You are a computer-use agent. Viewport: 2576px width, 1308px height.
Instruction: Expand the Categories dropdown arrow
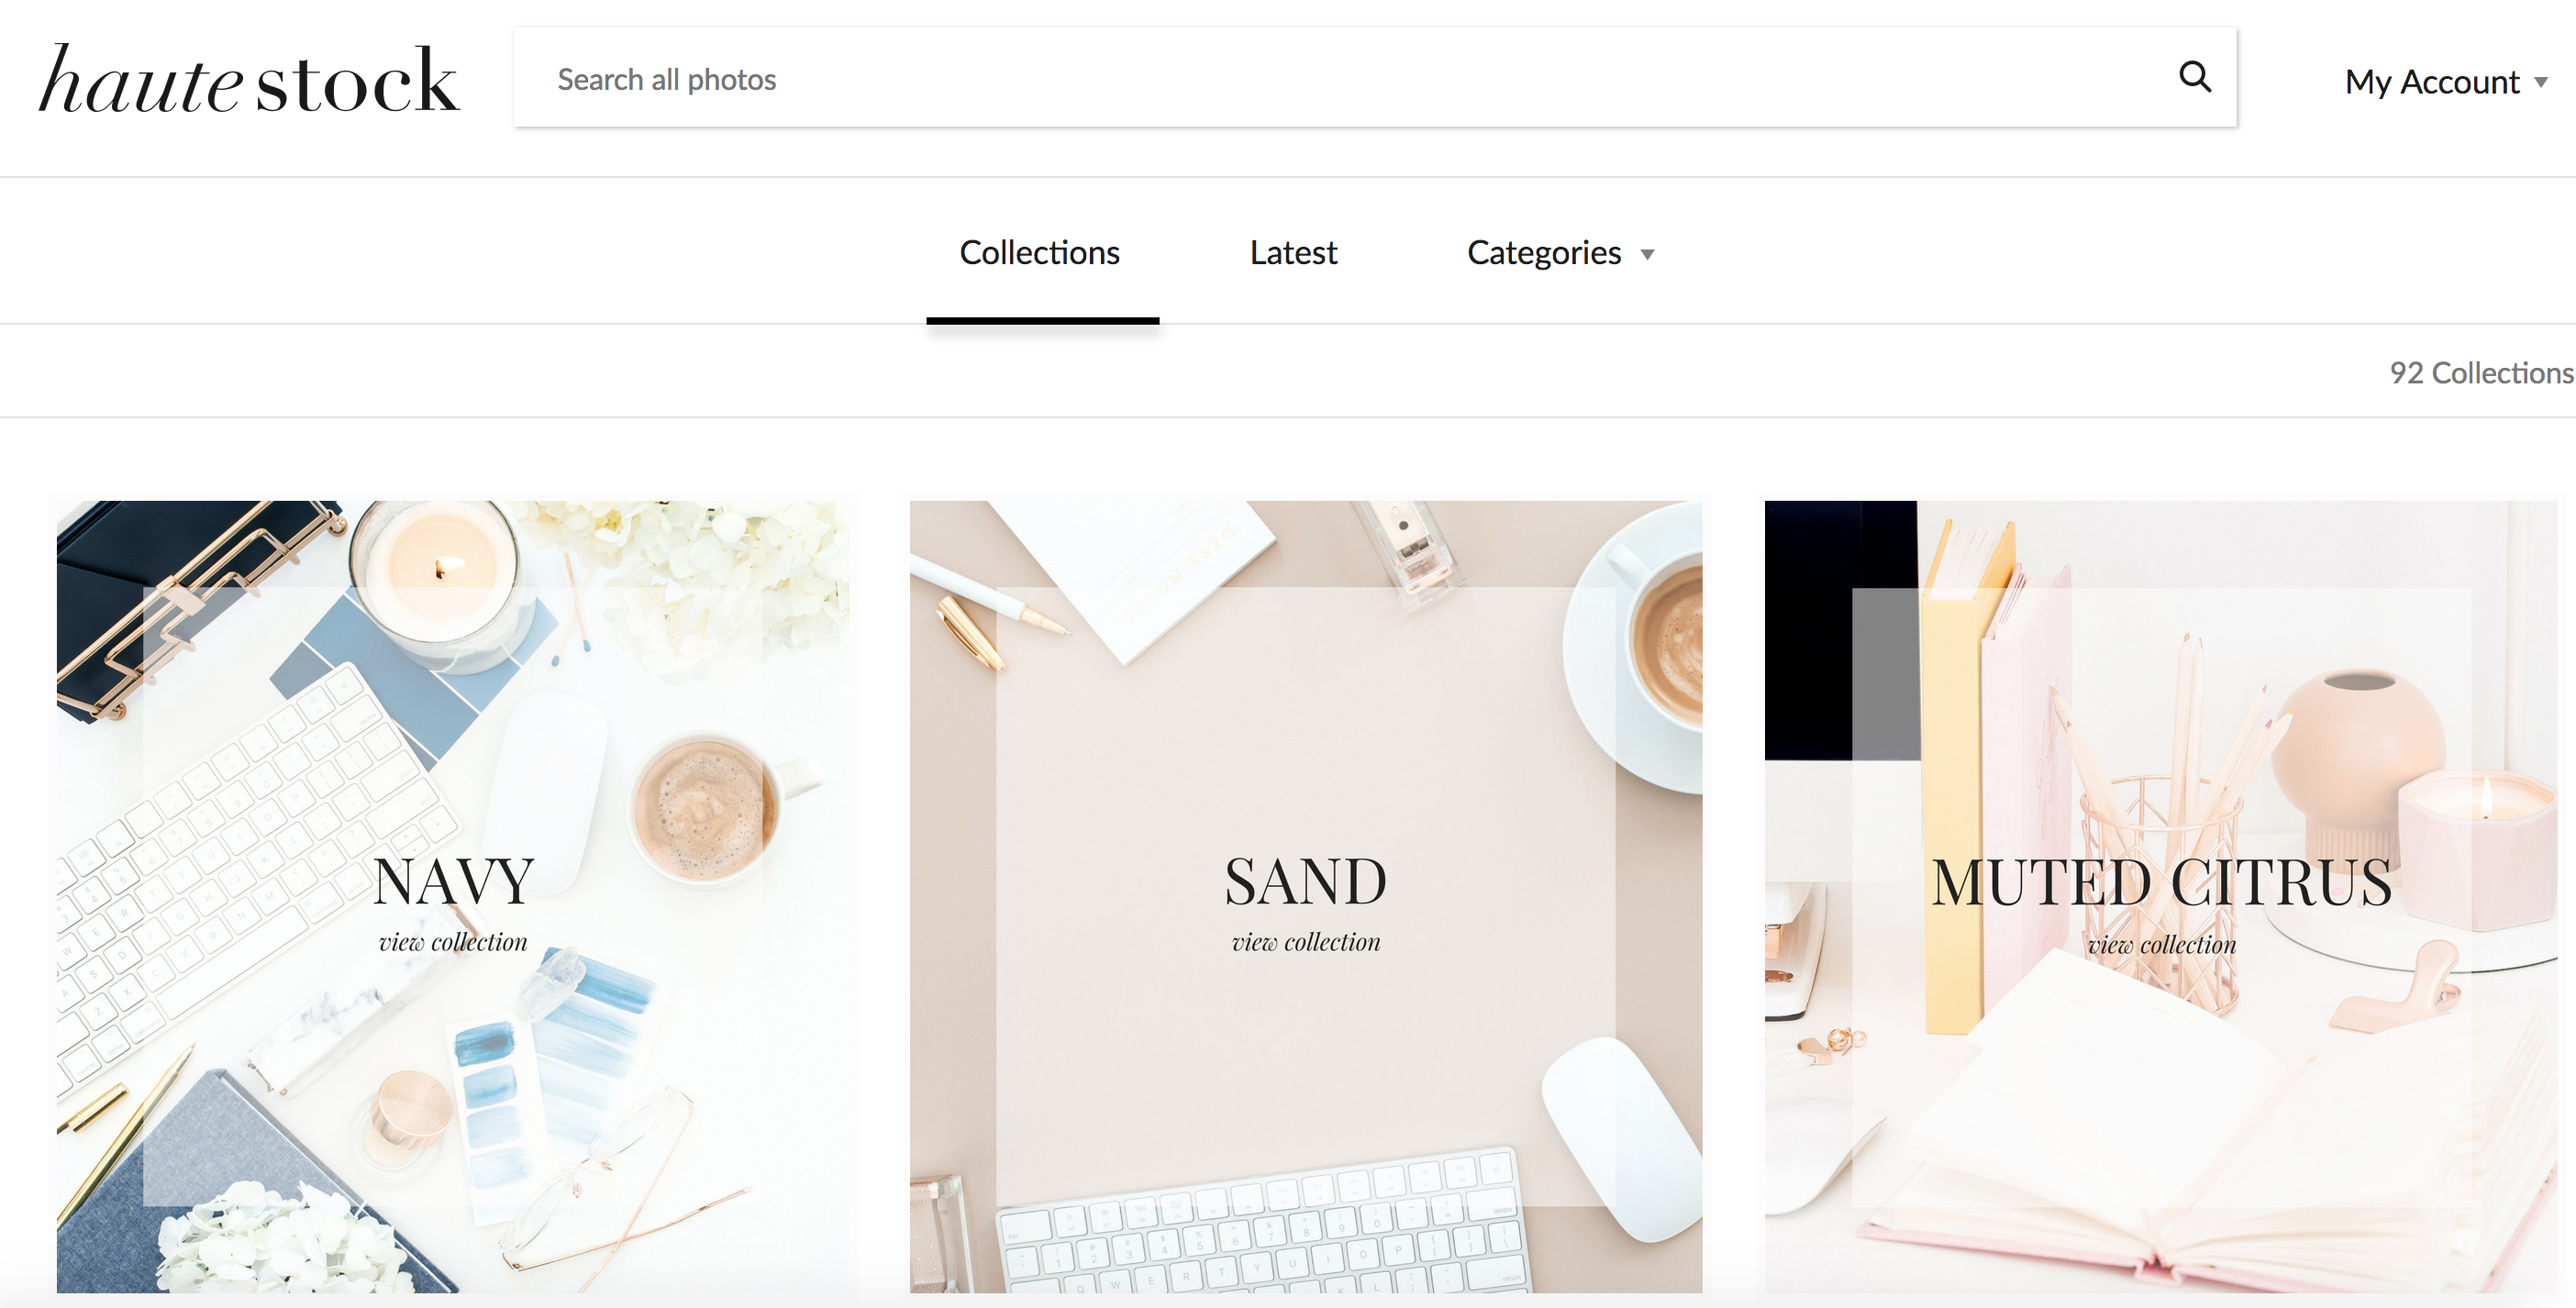pyautogui.click(x=1647, y=255)
